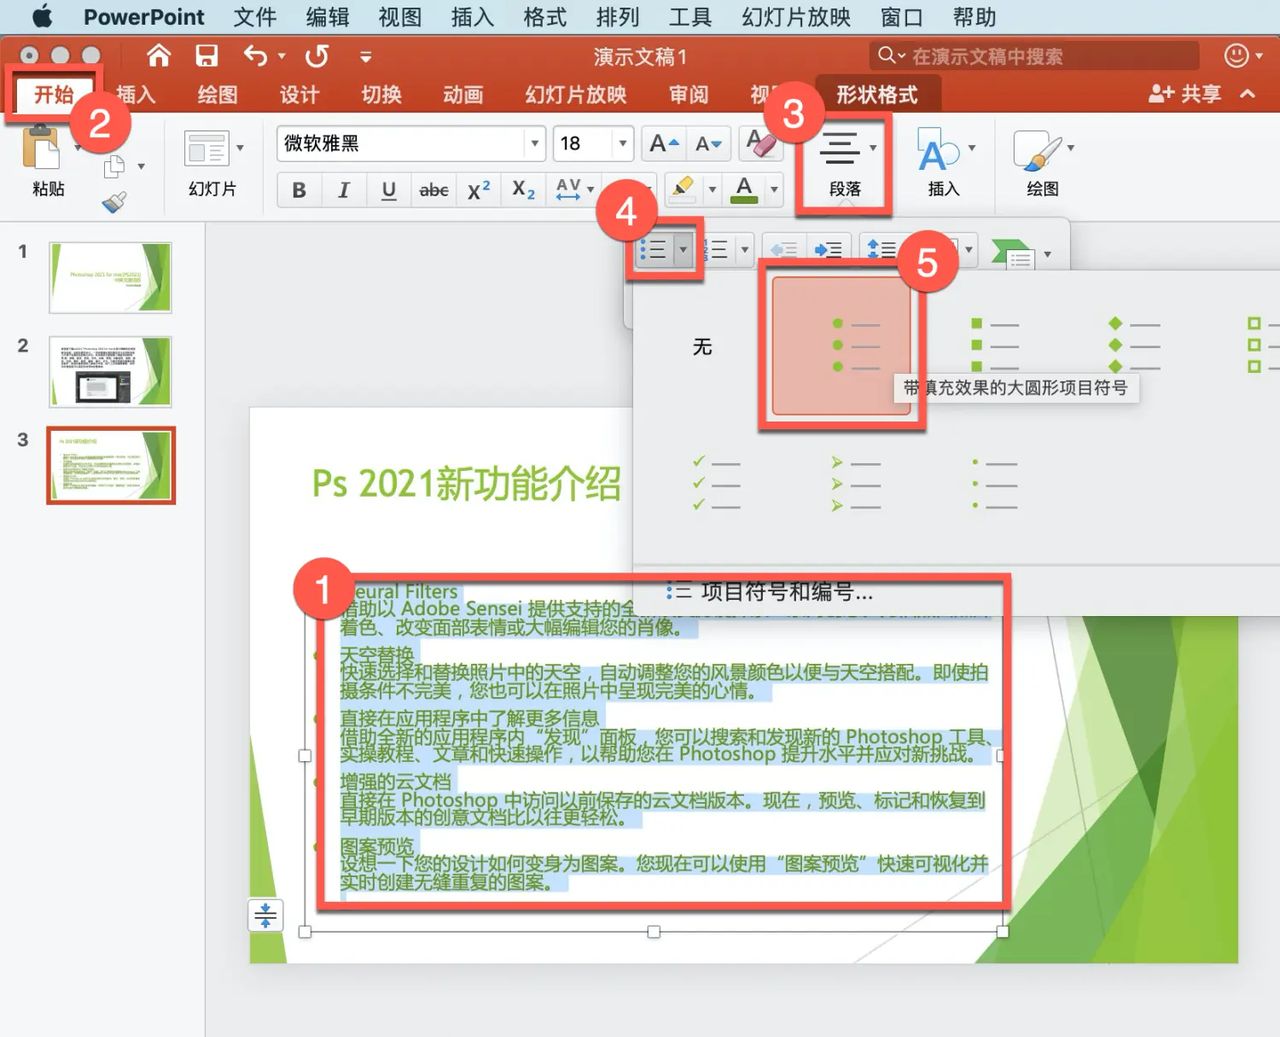Choose 无 (no bullets) option
This screenshot has width=1280, height=1037.
[x=702, y=347]
